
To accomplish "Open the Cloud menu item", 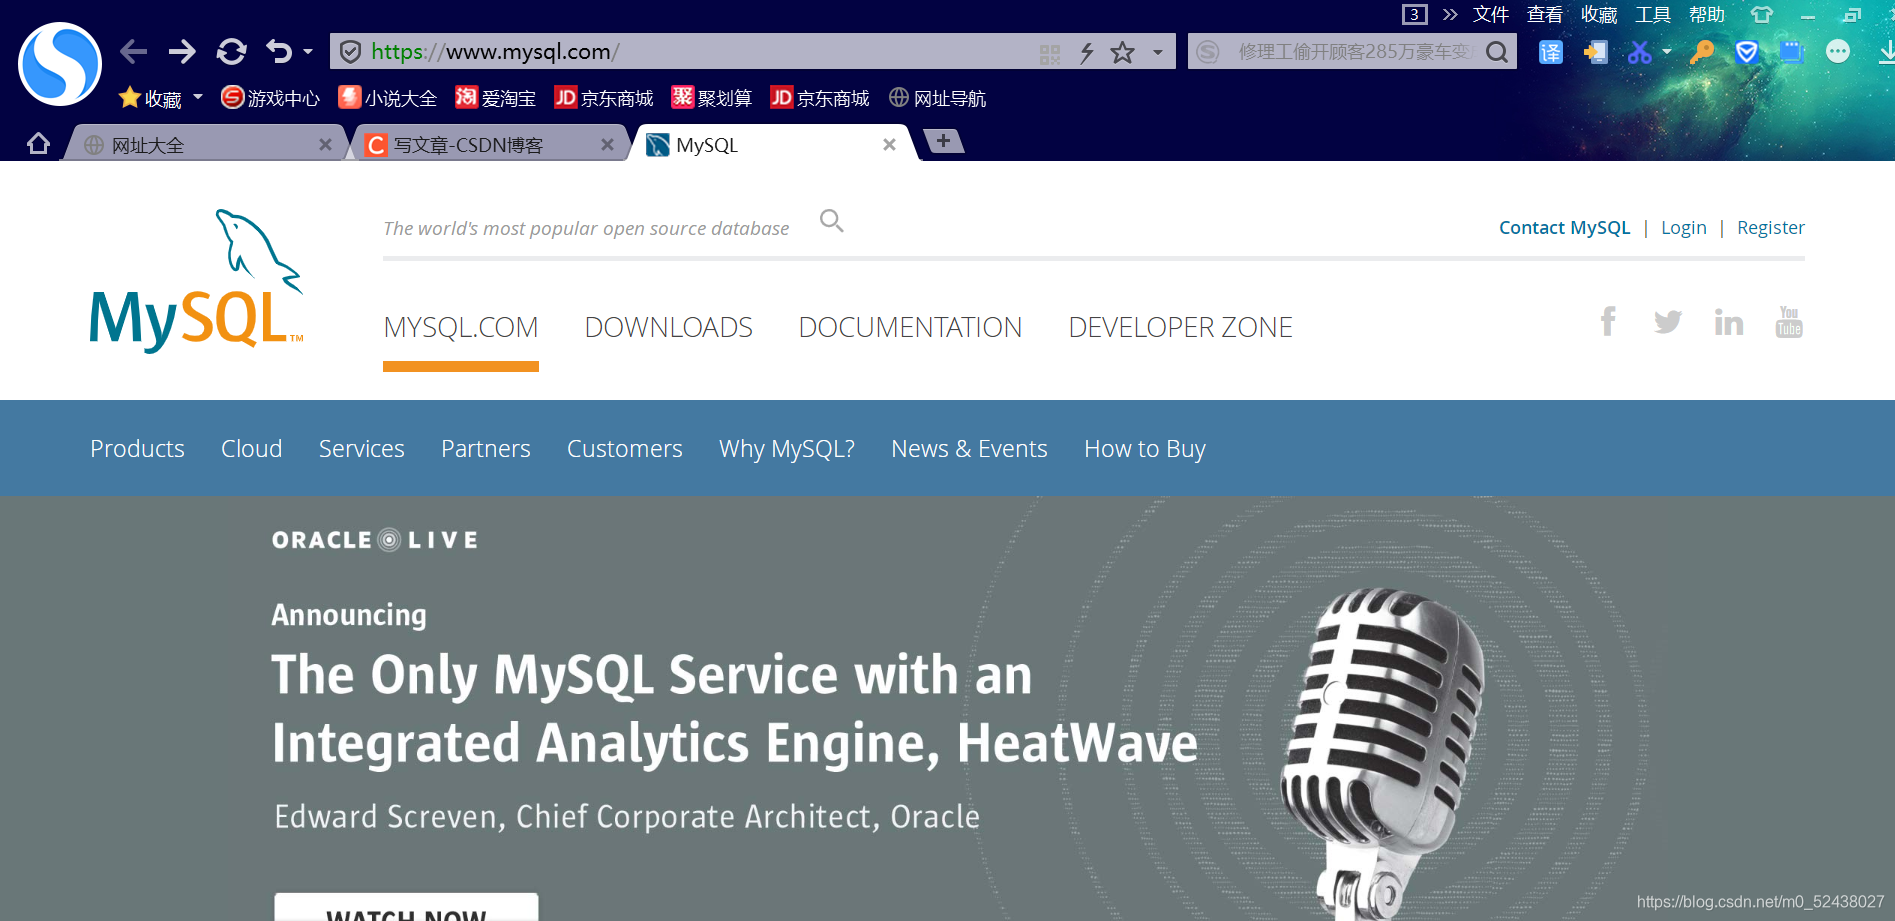I will point(252,449).
